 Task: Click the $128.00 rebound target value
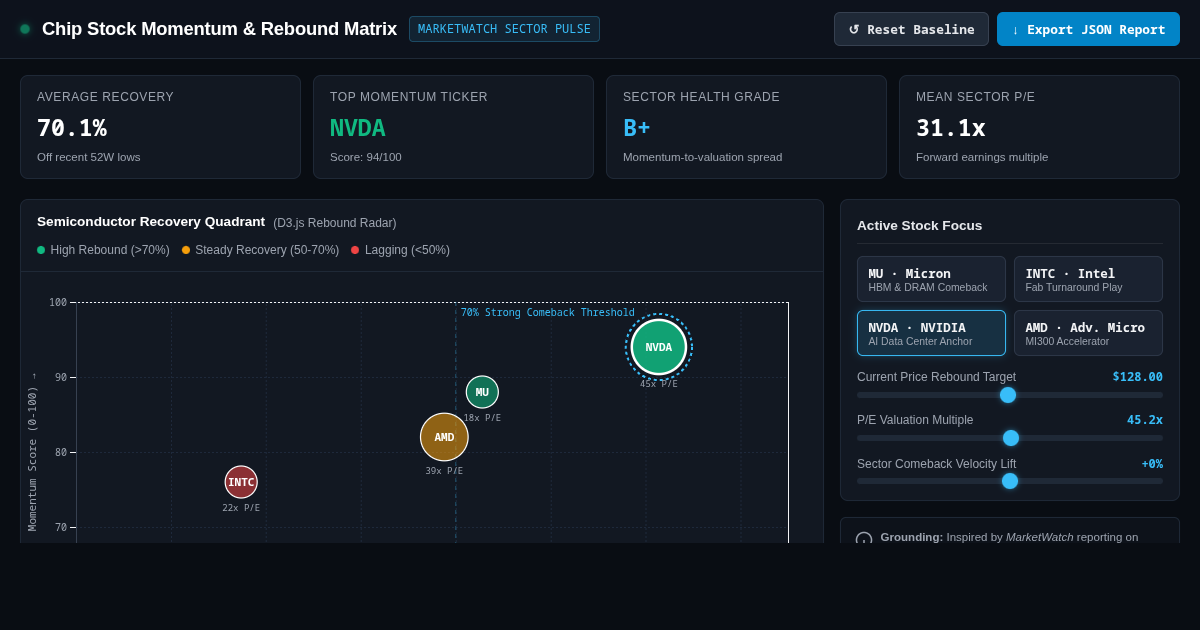1138,377
